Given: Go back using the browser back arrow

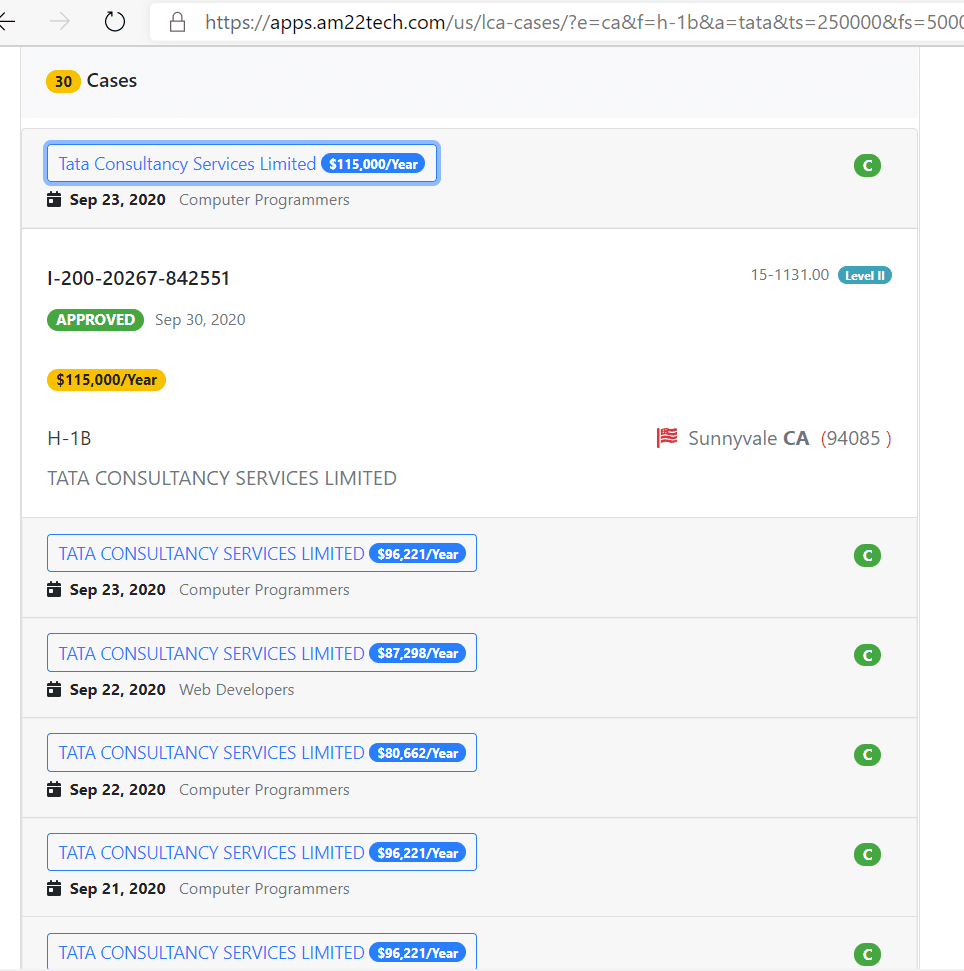Looking at the screenshot, I should coord(6,22).
